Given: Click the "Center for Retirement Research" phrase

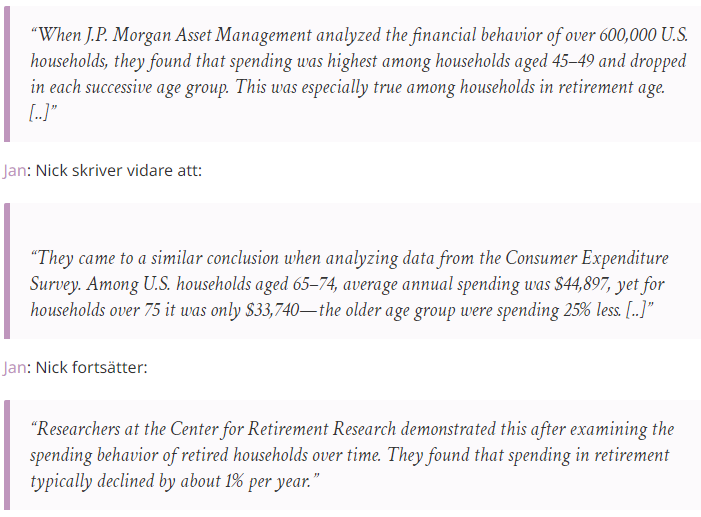Looking at the screenshot, I should tap(302, 430).
